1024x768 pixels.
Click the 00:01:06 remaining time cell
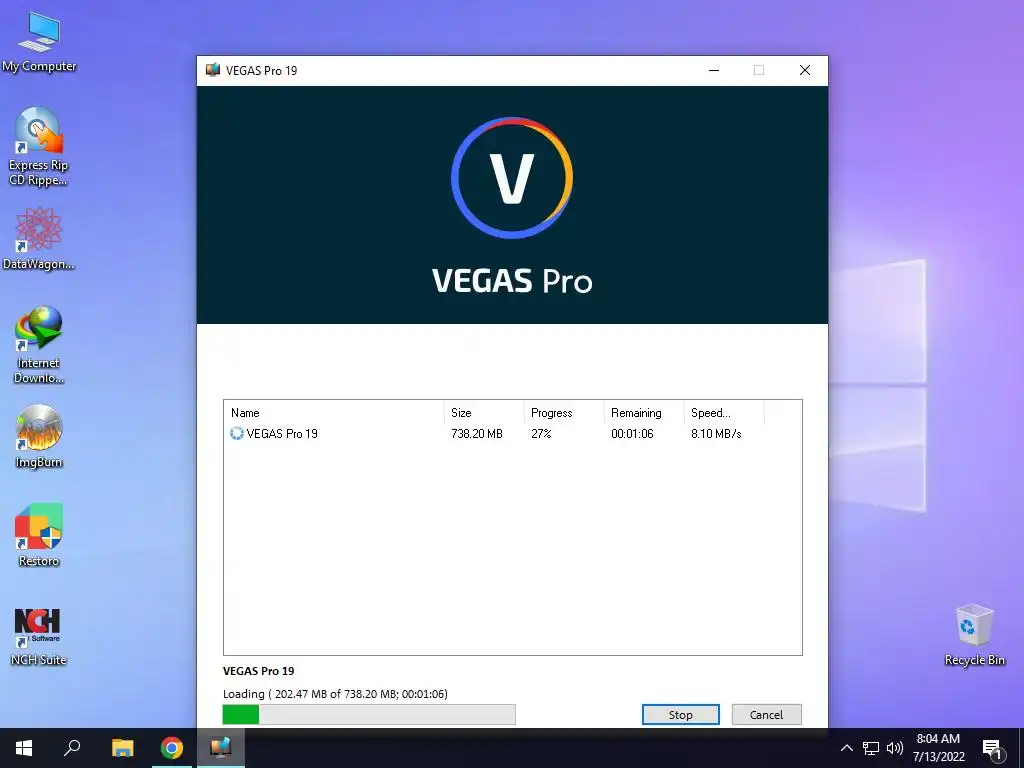coord(632,434)
